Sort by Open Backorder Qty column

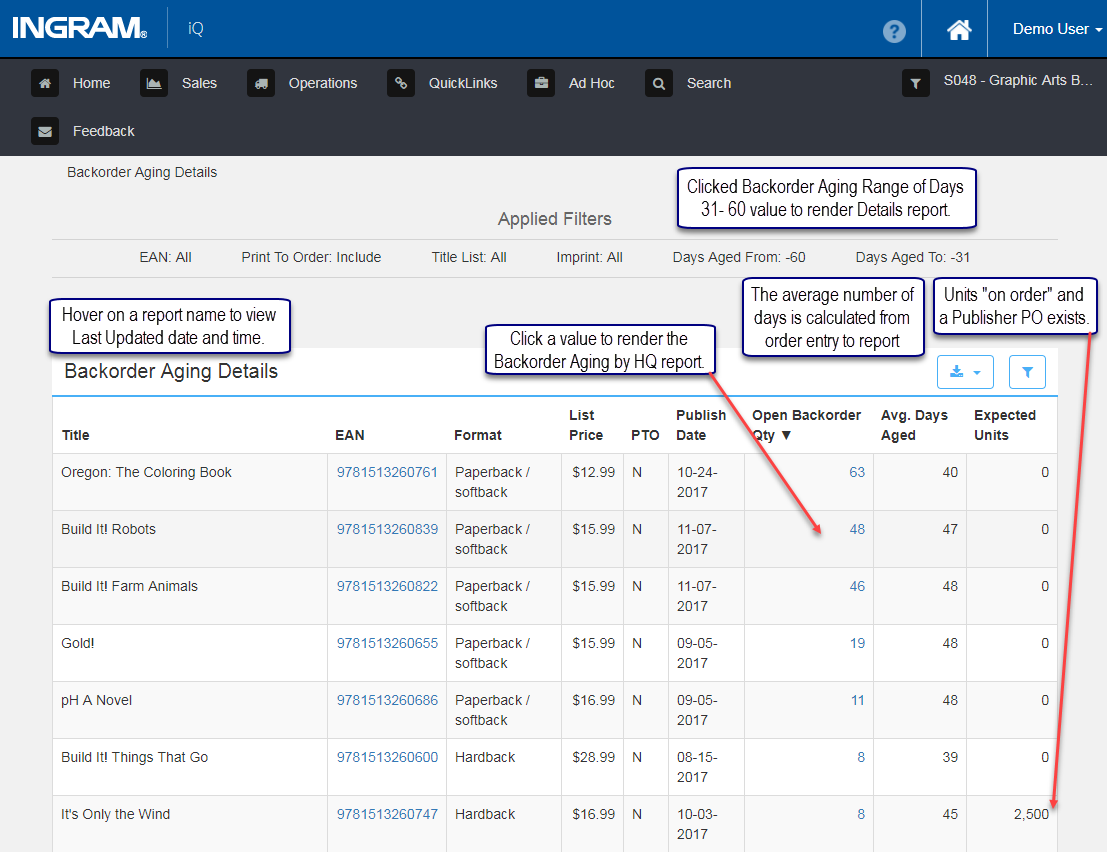pyautogui.click(x=806, y=425)
